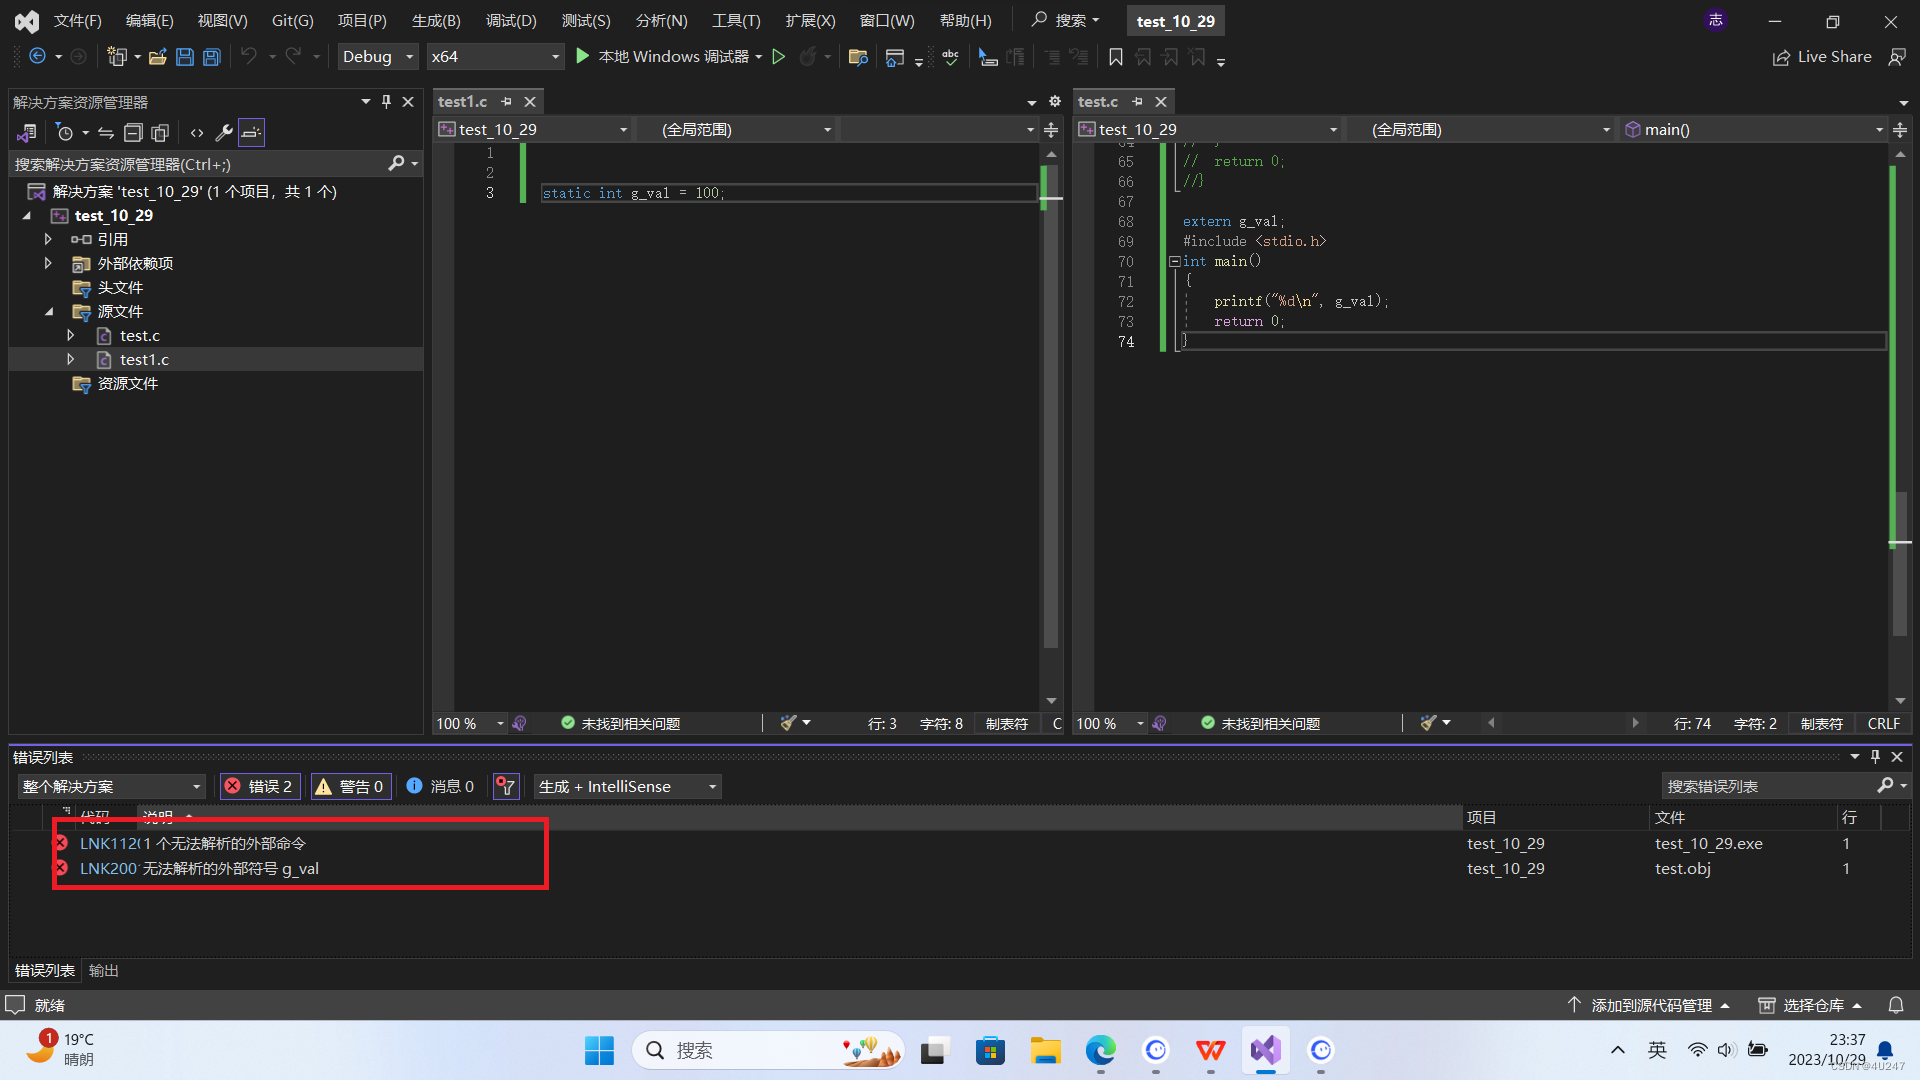Image resolution: width=1920 pixels, height=1080 pixels.
Task: Click the user account avatar icon
Action: pyautogui.click(x=1716, y=21)
